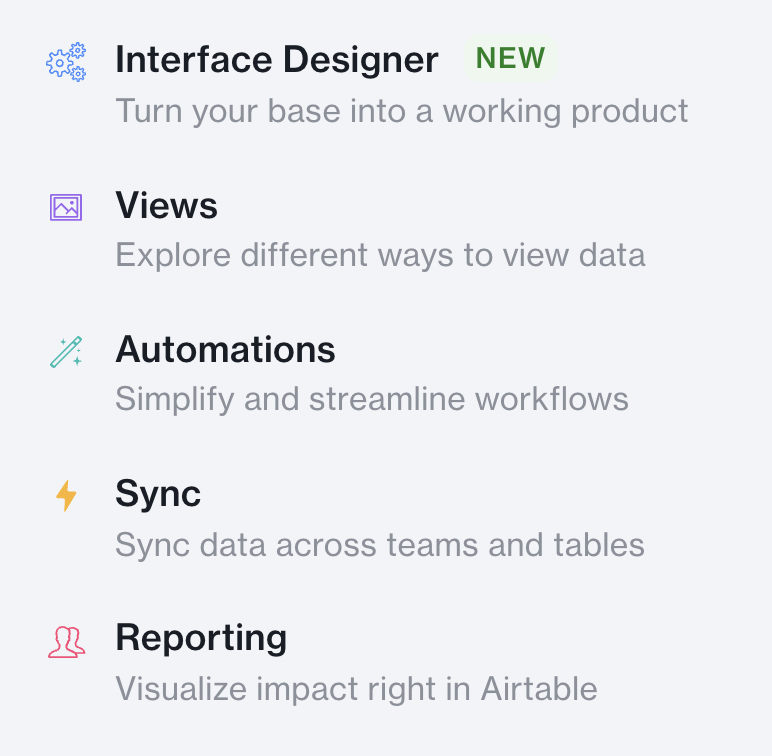
Task: Click the yellow lightning bolt Sync icon
Action: tap(66, 496)
